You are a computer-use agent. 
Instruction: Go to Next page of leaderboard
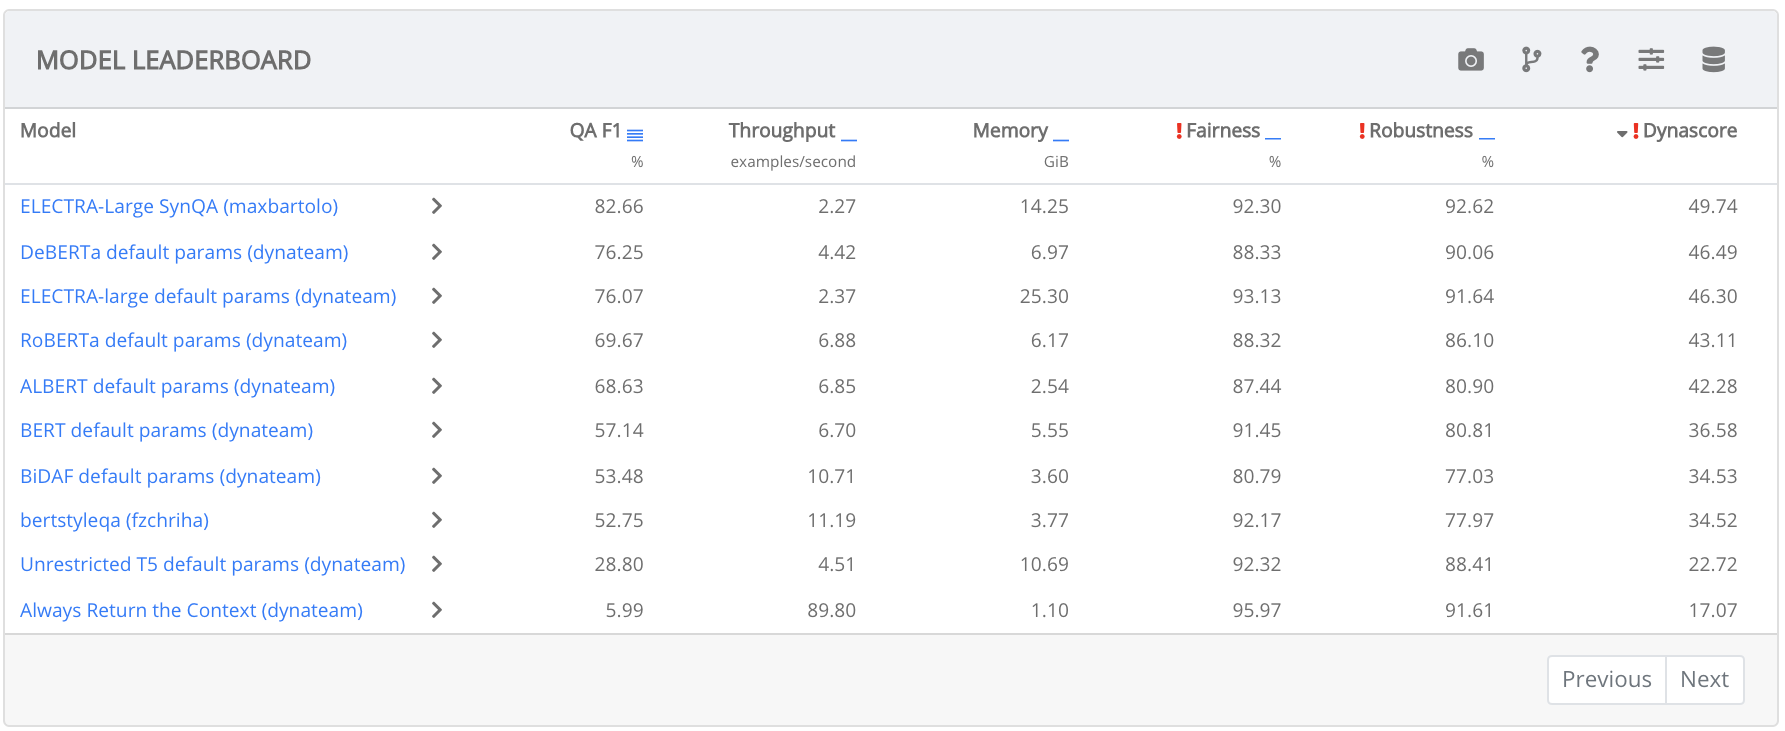coord(1704,680)
